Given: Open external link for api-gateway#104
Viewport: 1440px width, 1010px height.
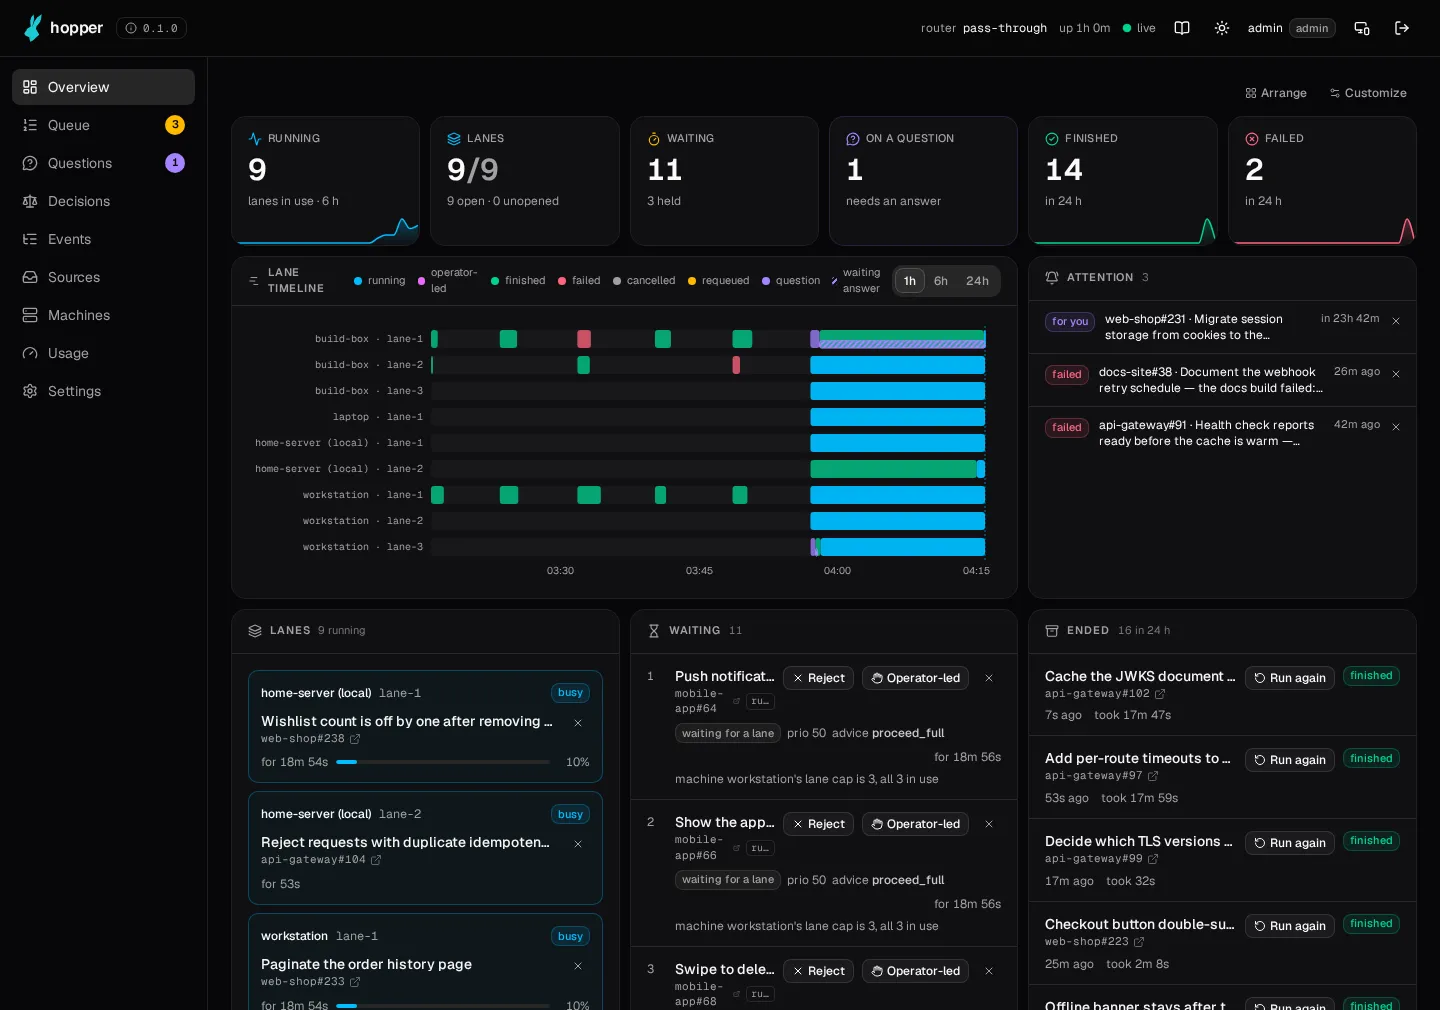Looking at the screenshot, I should click(x=376, y=860).
